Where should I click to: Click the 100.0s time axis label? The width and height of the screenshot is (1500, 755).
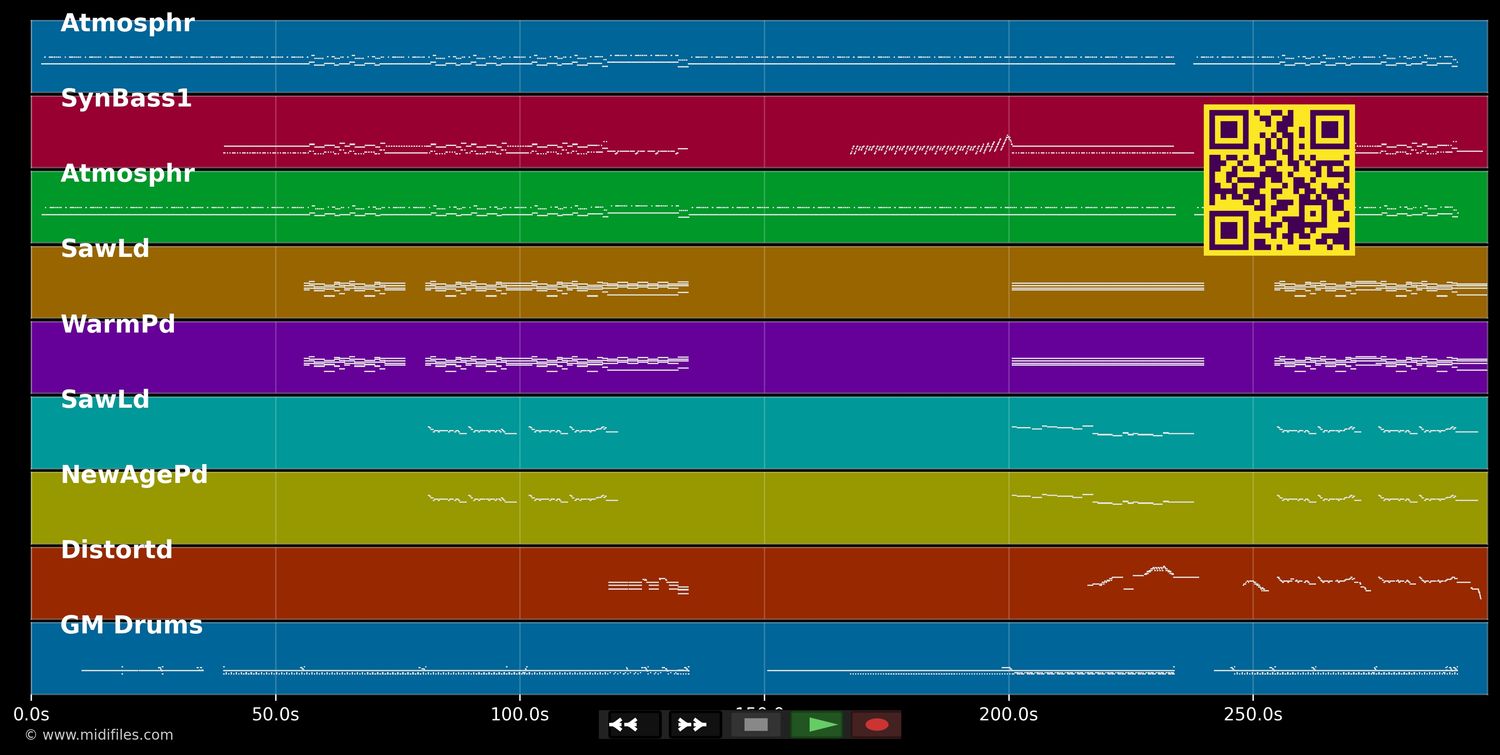(x=519, y=715)
